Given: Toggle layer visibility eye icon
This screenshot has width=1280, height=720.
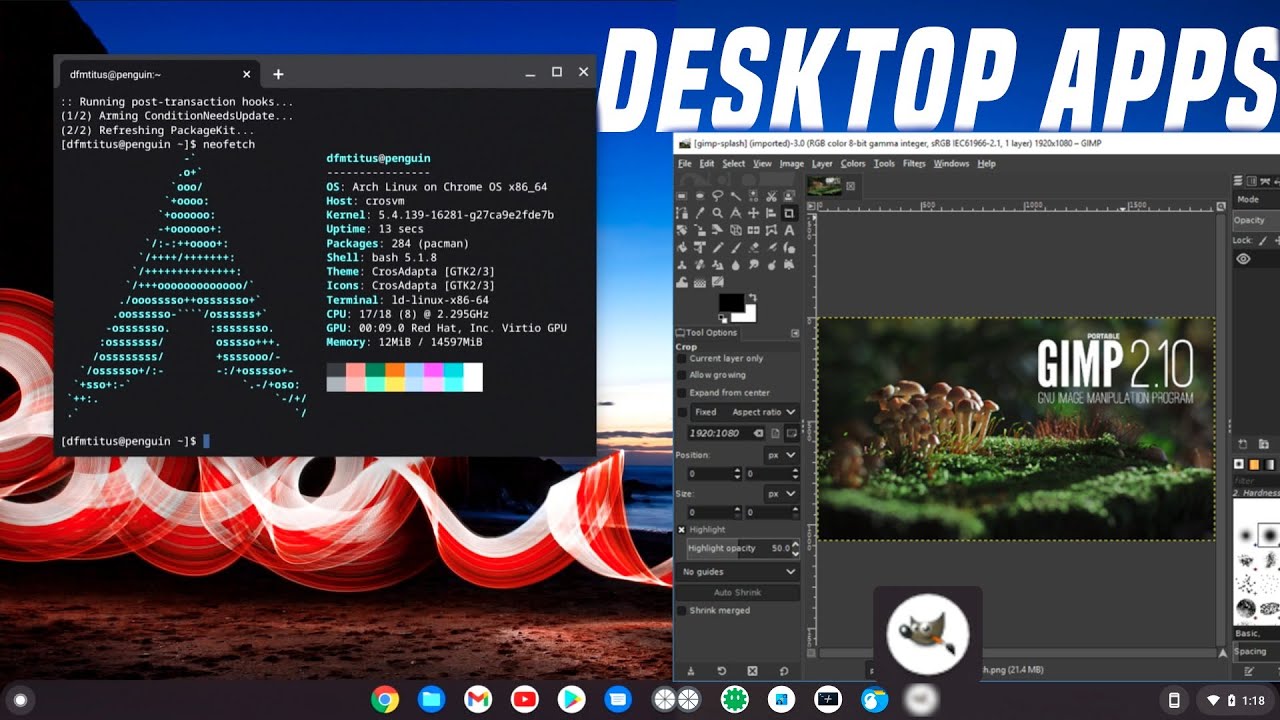Looking at the screenshot, I should click(x=1243, y=259).
